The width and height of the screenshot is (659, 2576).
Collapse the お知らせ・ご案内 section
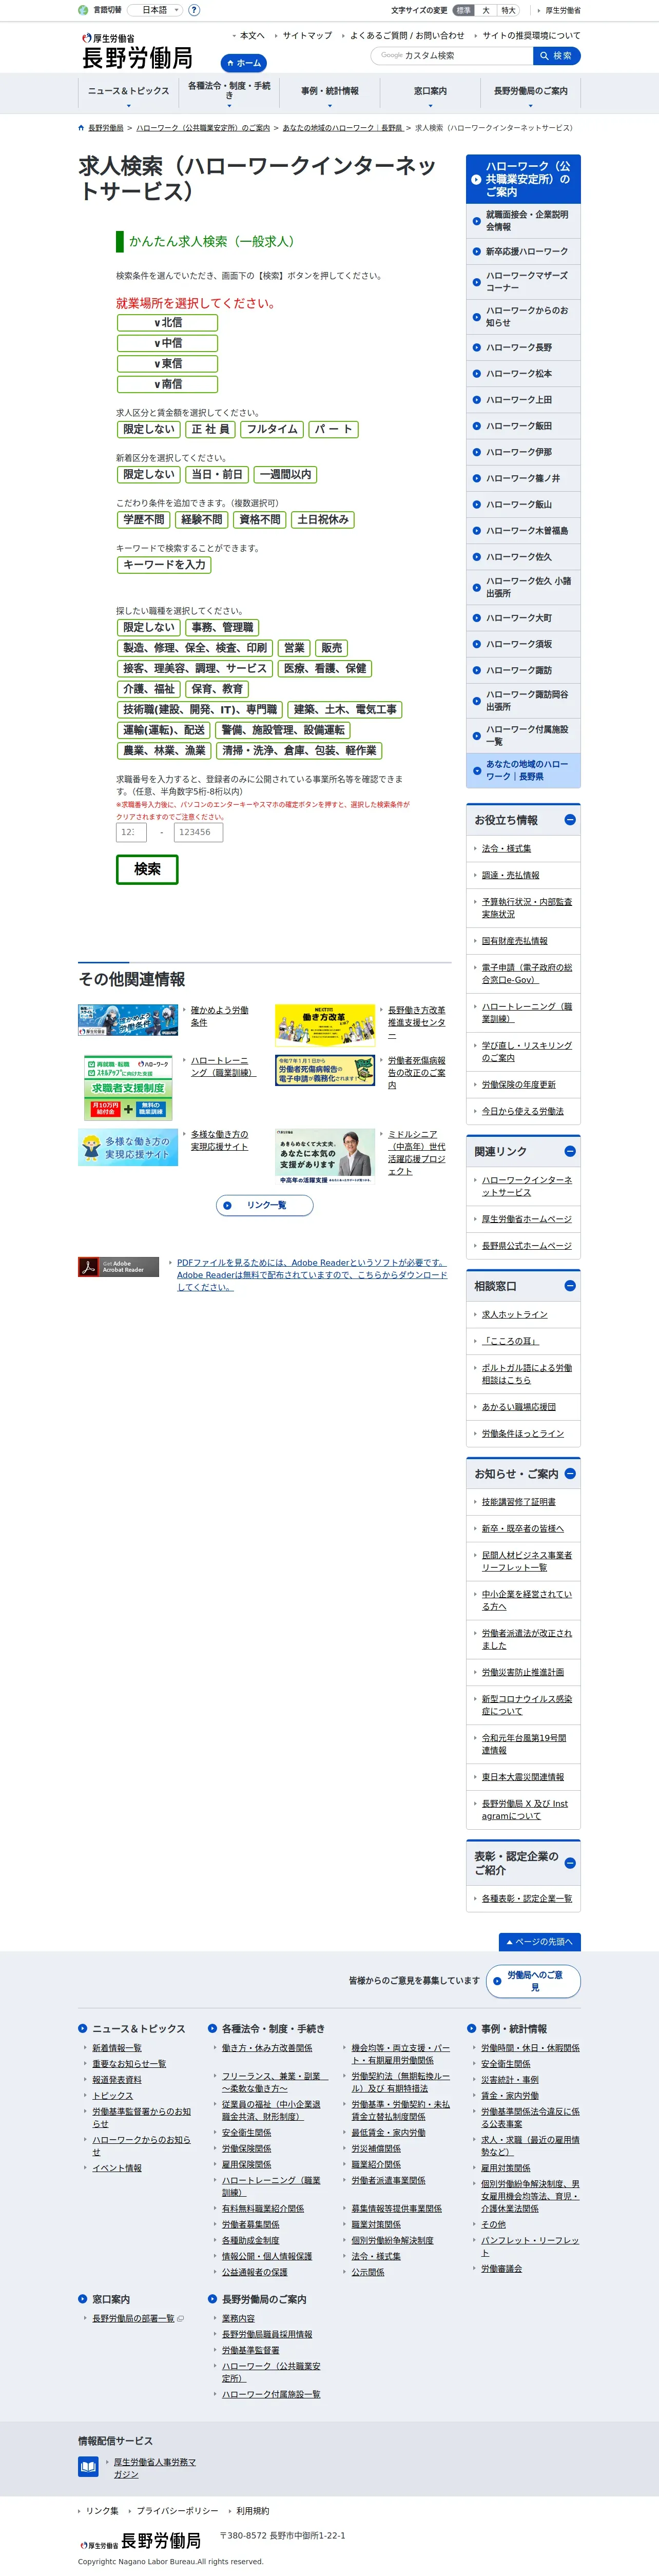point(570,1474)
